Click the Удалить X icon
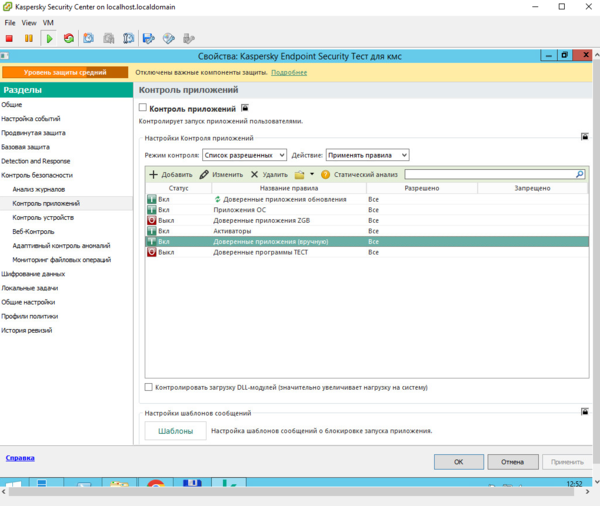This screenshot has width=600, height=506. [x=254, y=174]
